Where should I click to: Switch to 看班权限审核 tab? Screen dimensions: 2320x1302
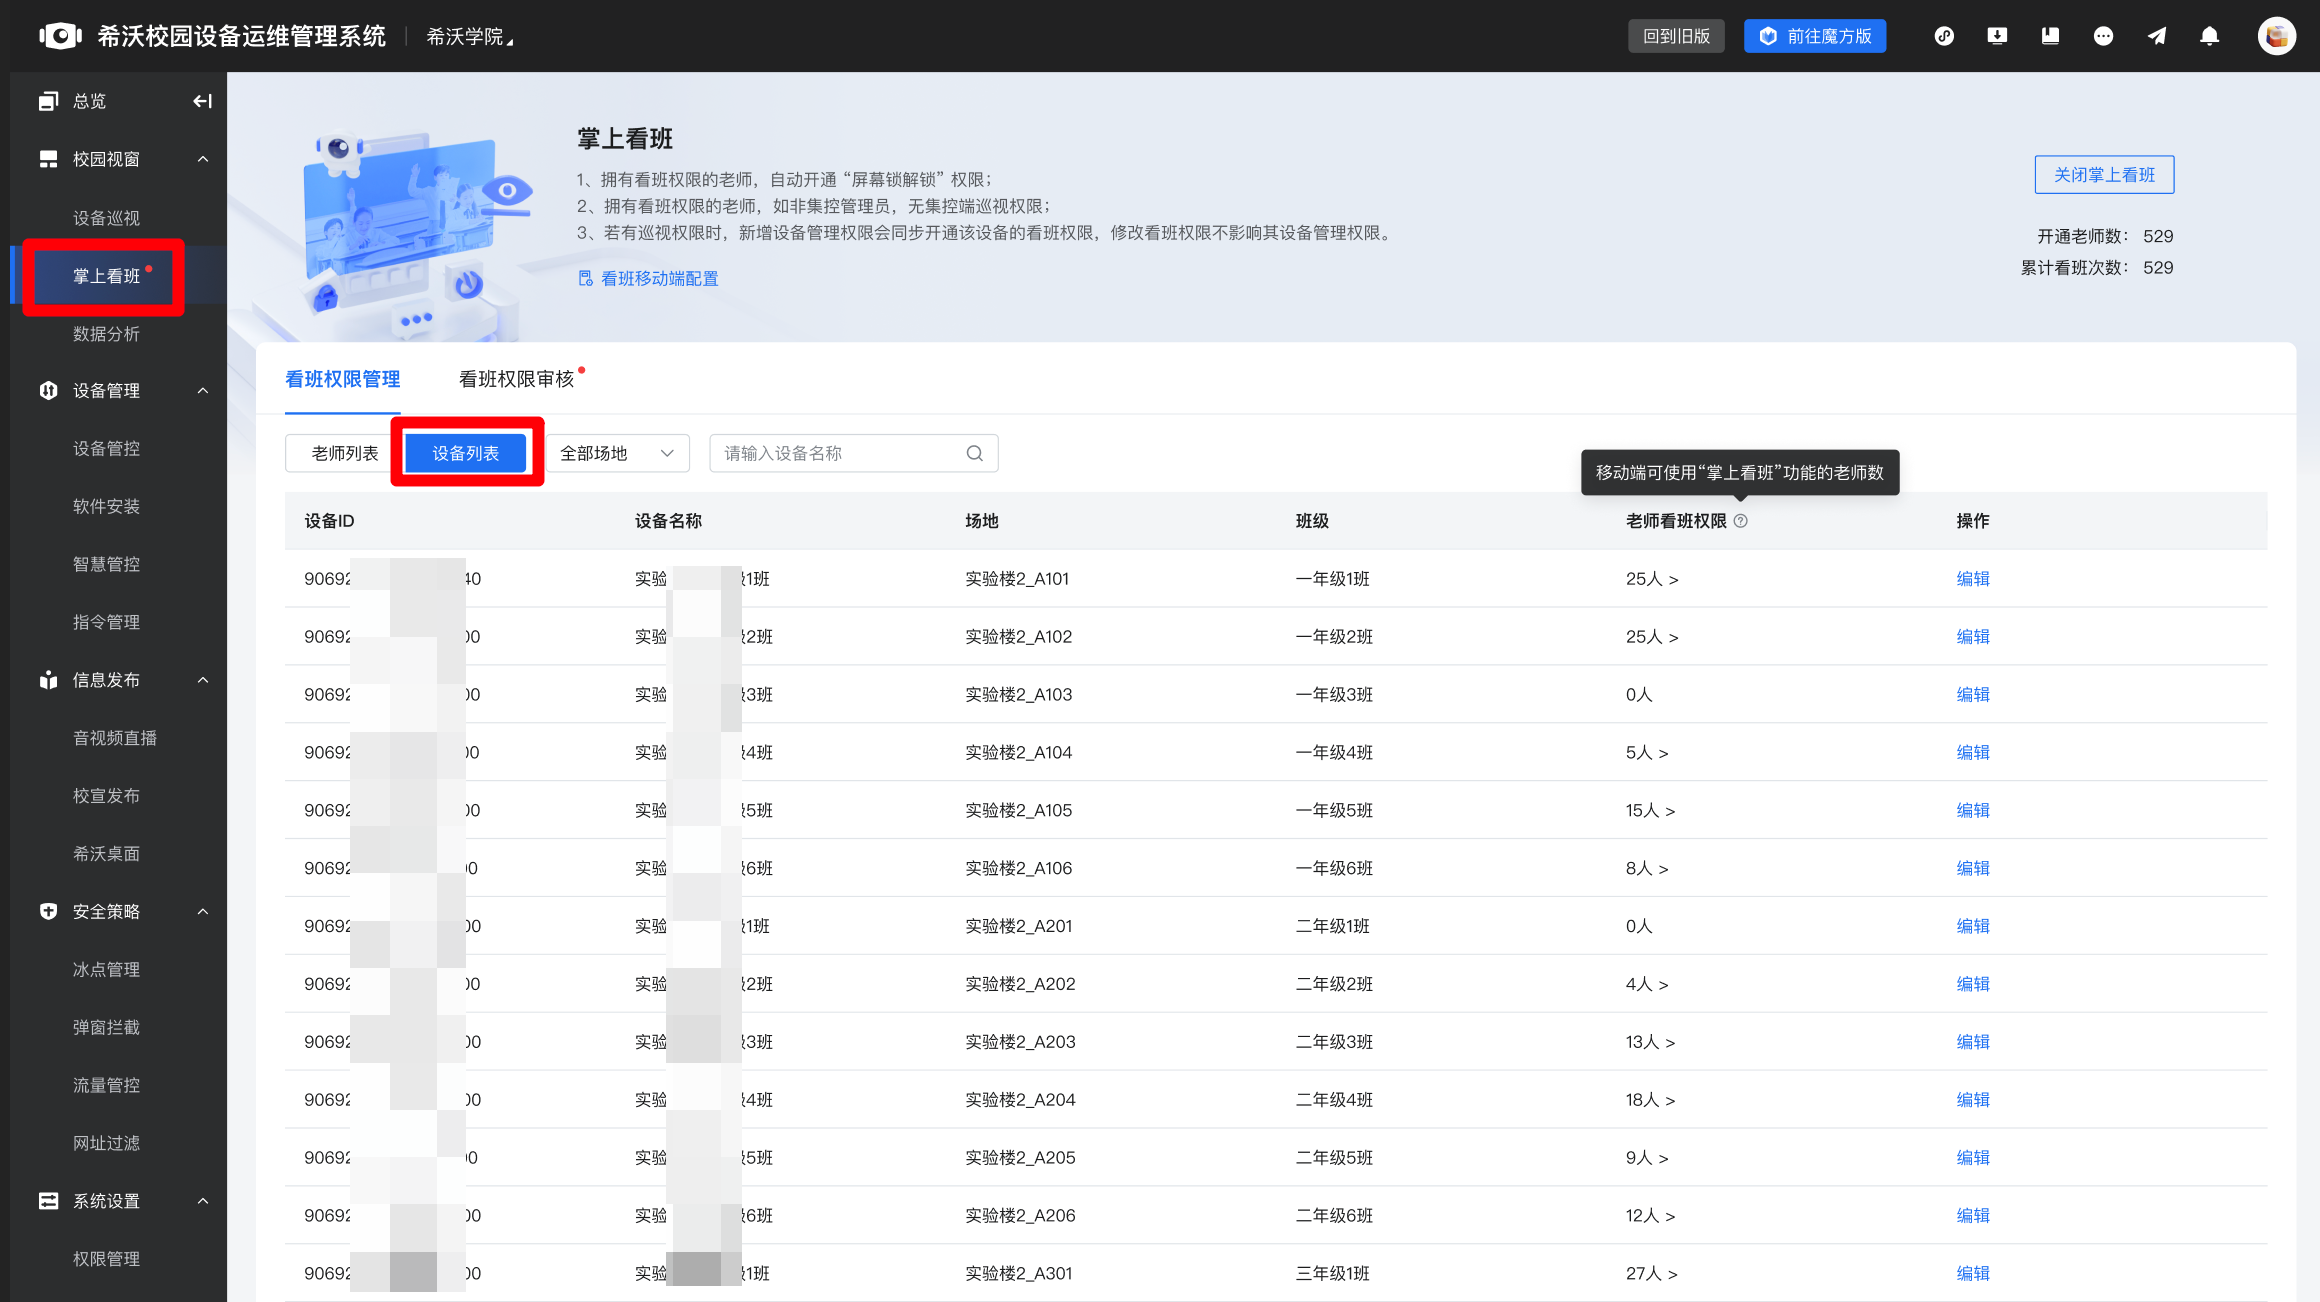pos(516,379)
